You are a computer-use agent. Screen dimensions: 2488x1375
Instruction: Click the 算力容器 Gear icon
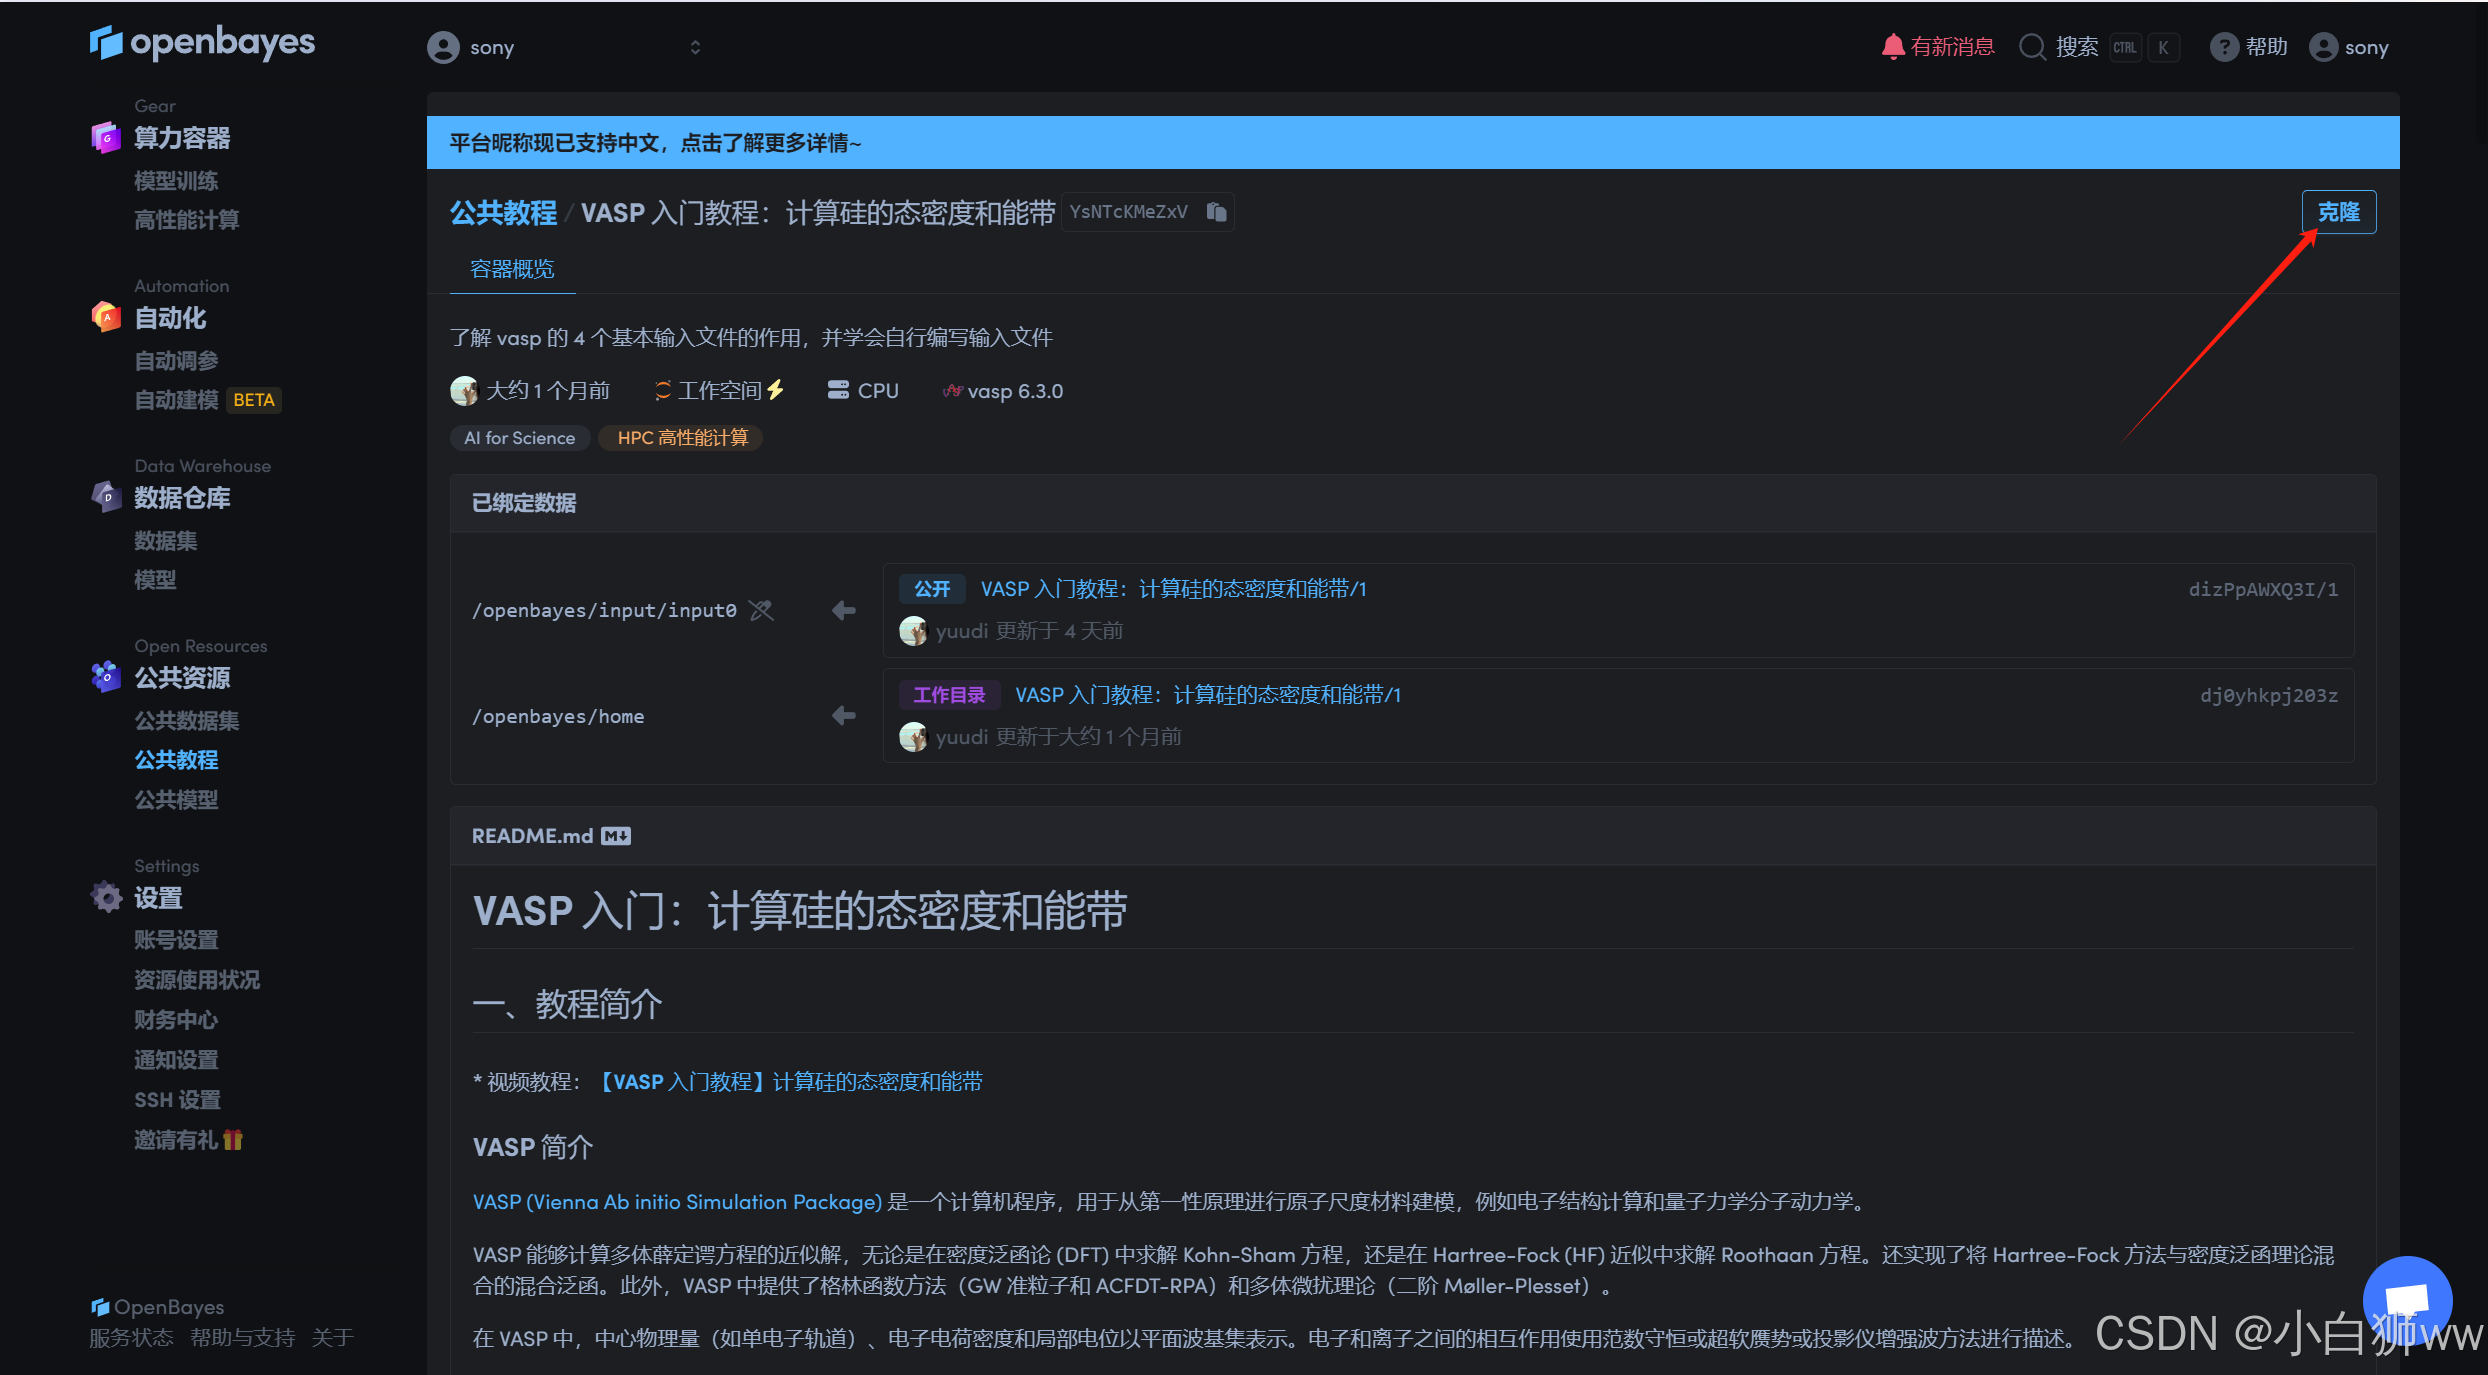coord(106,138)
